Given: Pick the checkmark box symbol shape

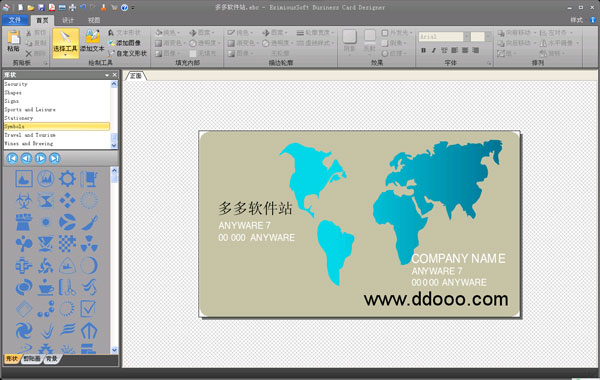Looking at the screenshot, I should click(x=89, y=308).
